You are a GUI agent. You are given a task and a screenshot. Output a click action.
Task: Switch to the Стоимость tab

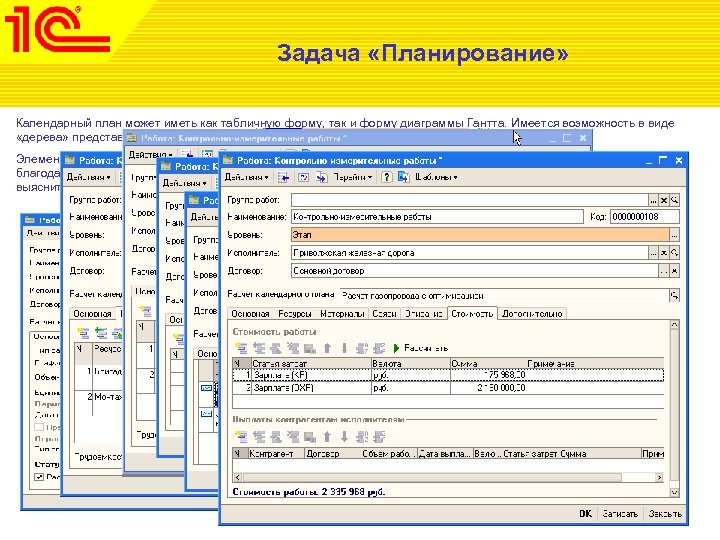click(472, 314)
